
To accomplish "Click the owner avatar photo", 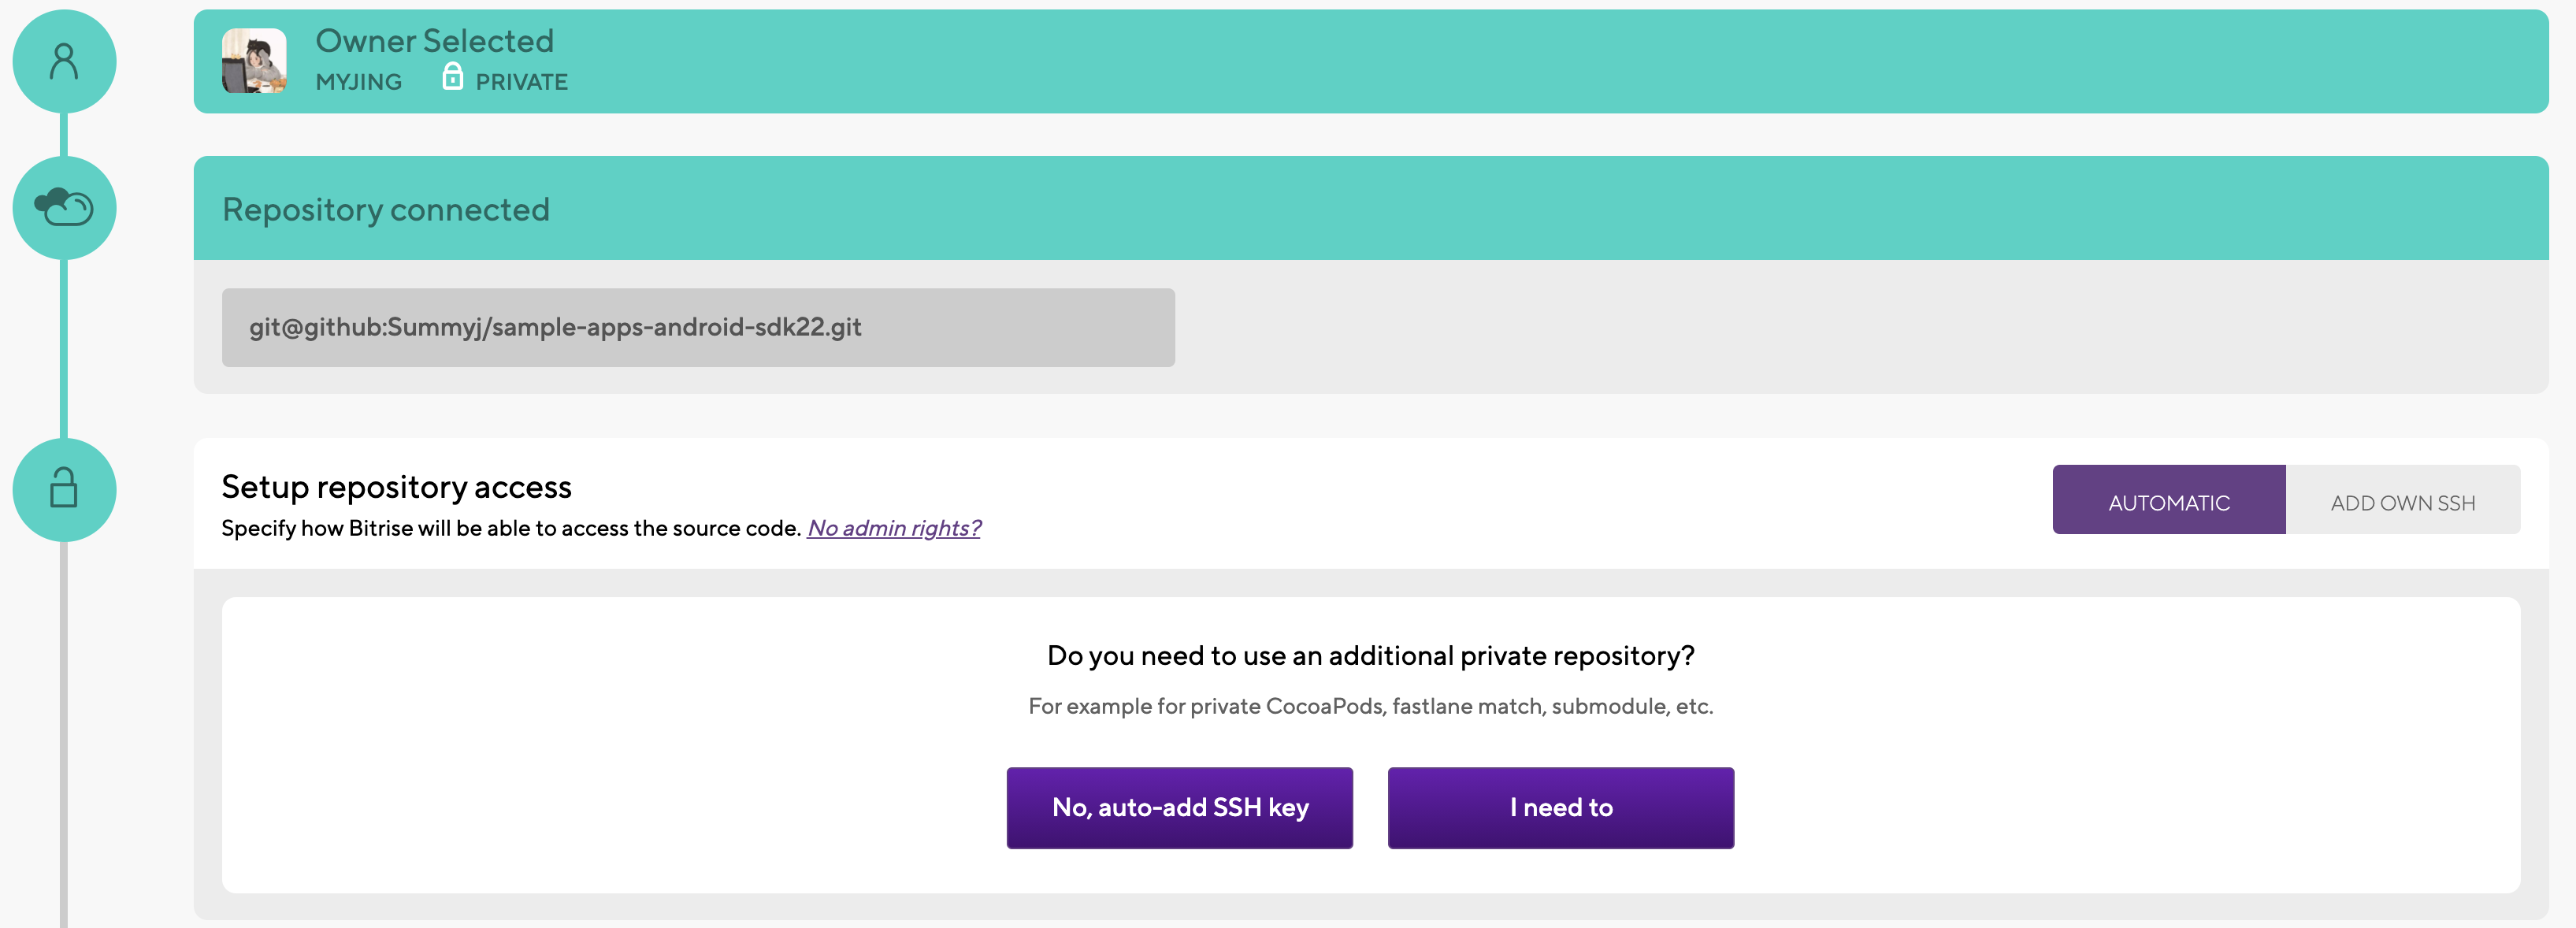I will click(254, 61).
